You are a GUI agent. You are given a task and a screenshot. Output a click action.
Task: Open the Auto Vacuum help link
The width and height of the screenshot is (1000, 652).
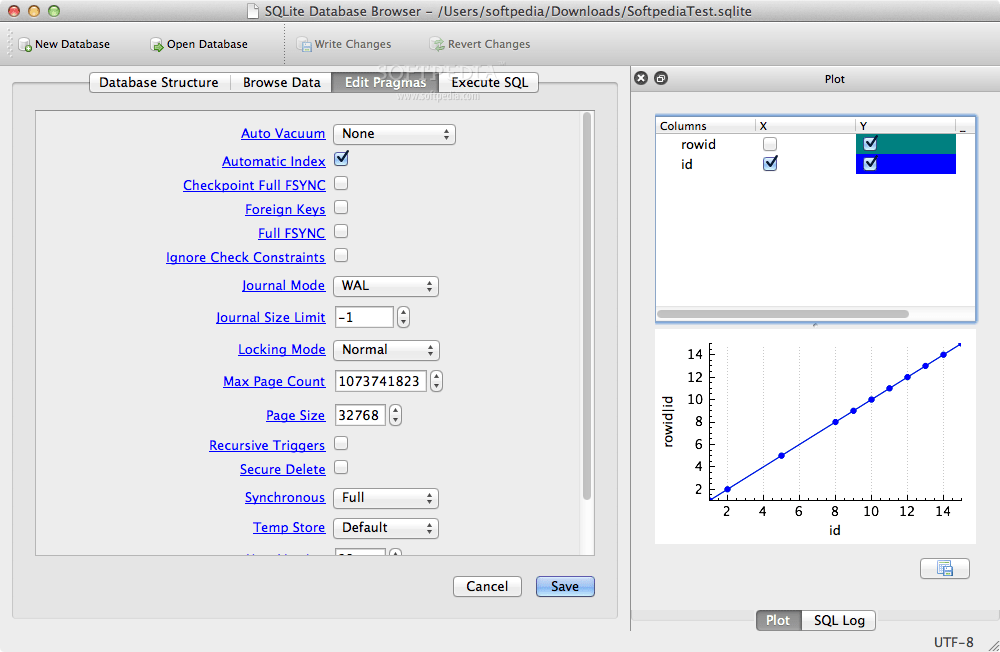point(283,133)
